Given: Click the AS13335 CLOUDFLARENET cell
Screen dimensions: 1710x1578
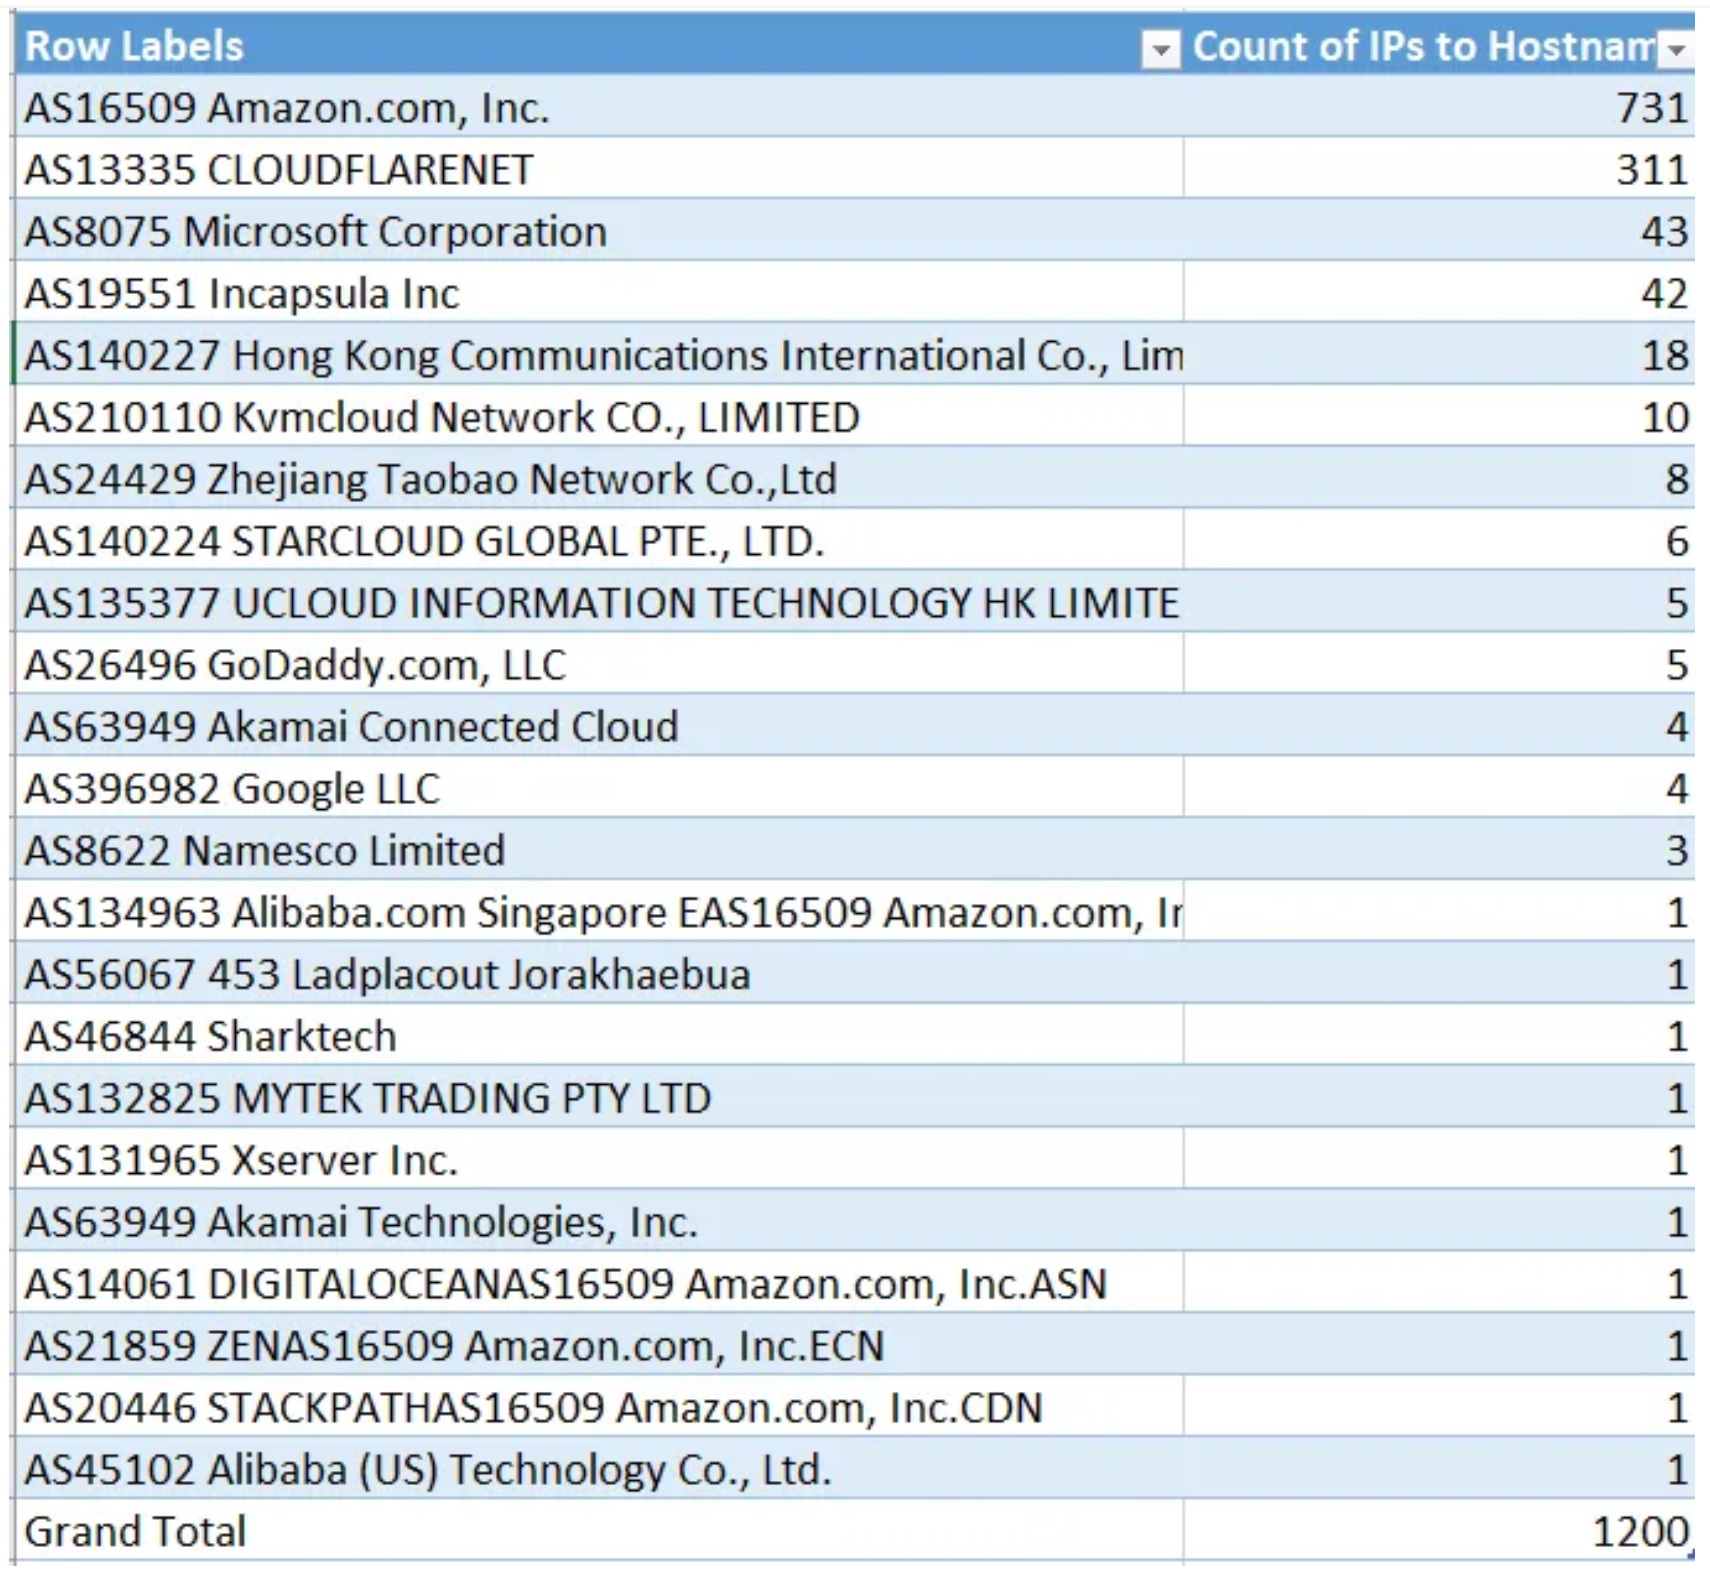Looking at the screenshot, I should pos(279,170).
